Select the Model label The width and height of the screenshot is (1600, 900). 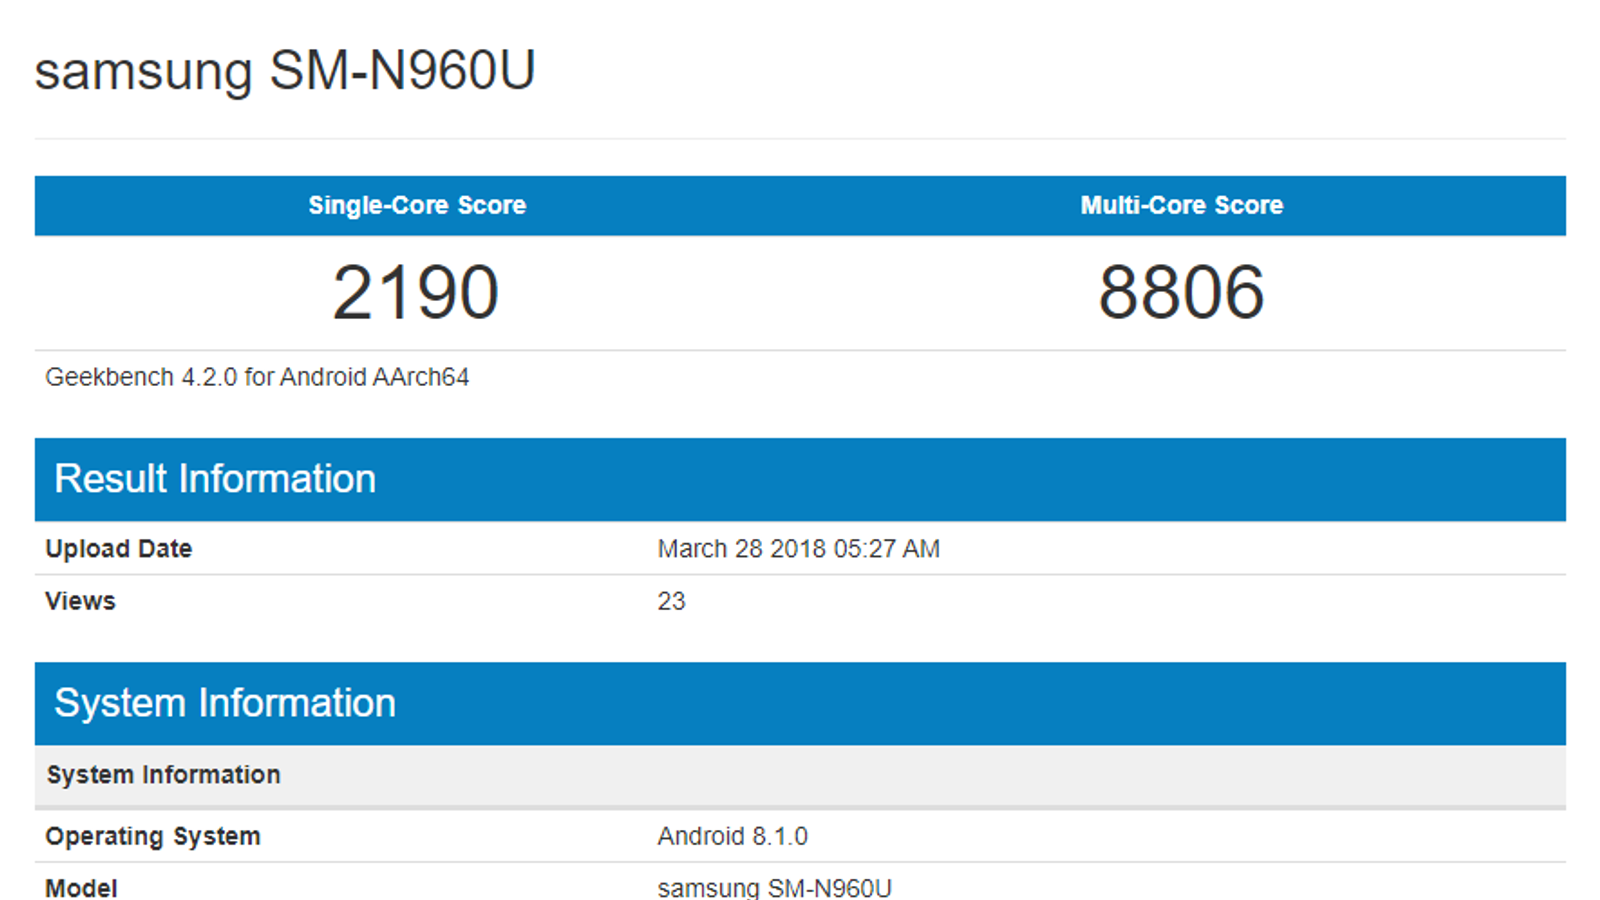click(x=81, y=888)
